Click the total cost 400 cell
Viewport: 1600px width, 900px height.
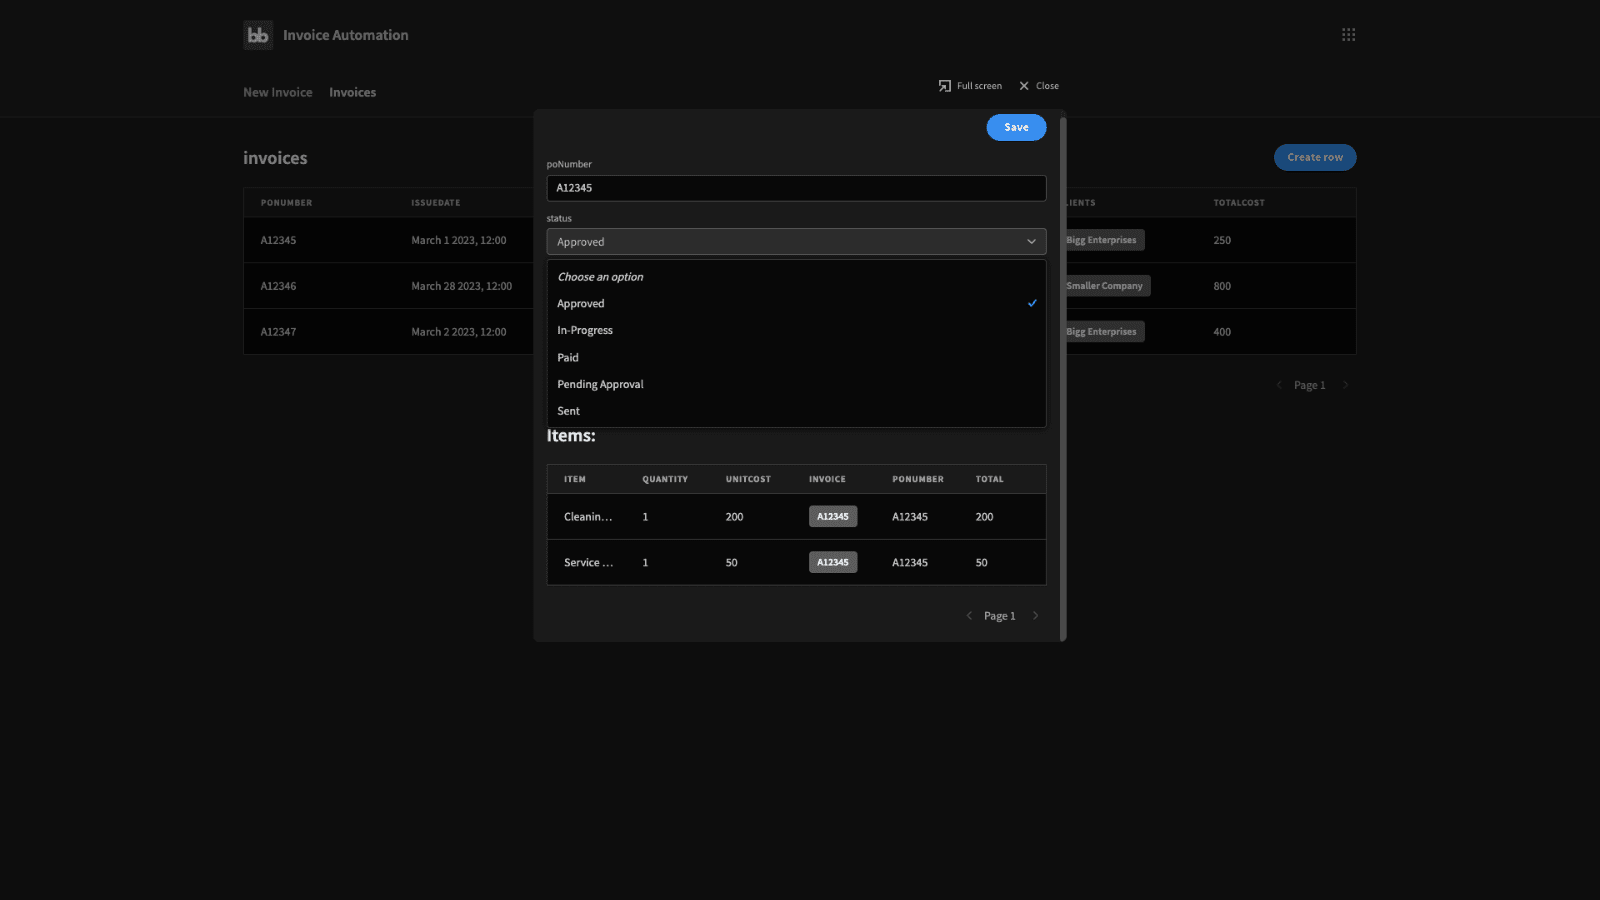point(1222,332)
